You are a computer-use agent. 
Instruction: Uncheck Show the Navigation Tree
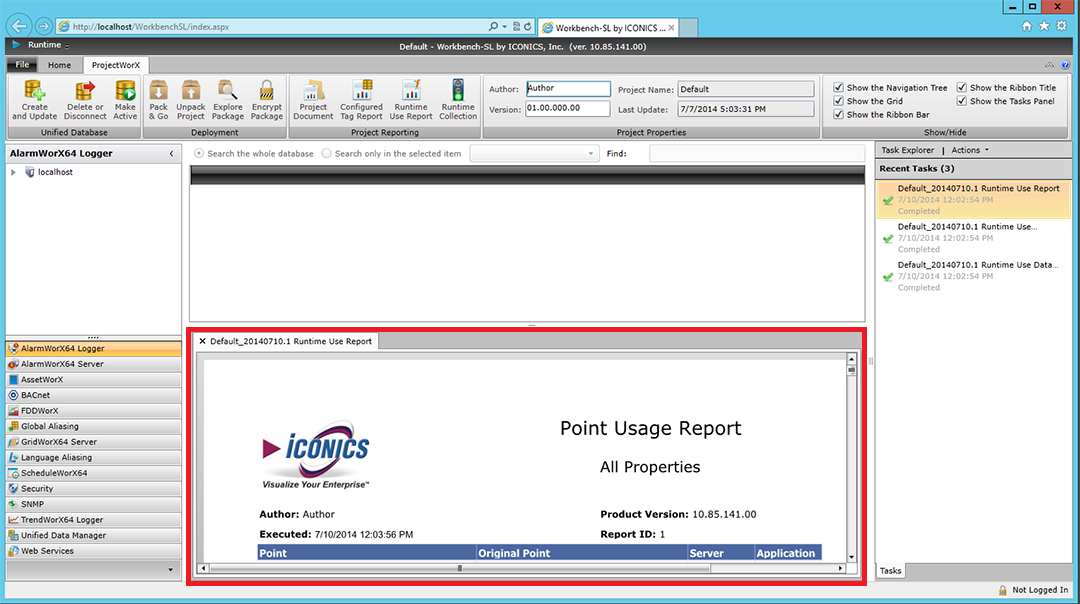839,88
